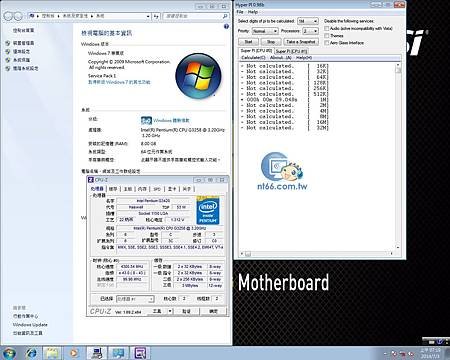Screen dimensions: 450x360
Task: Click the forward arrow in Control Panel window
Action: pos(18,16)
